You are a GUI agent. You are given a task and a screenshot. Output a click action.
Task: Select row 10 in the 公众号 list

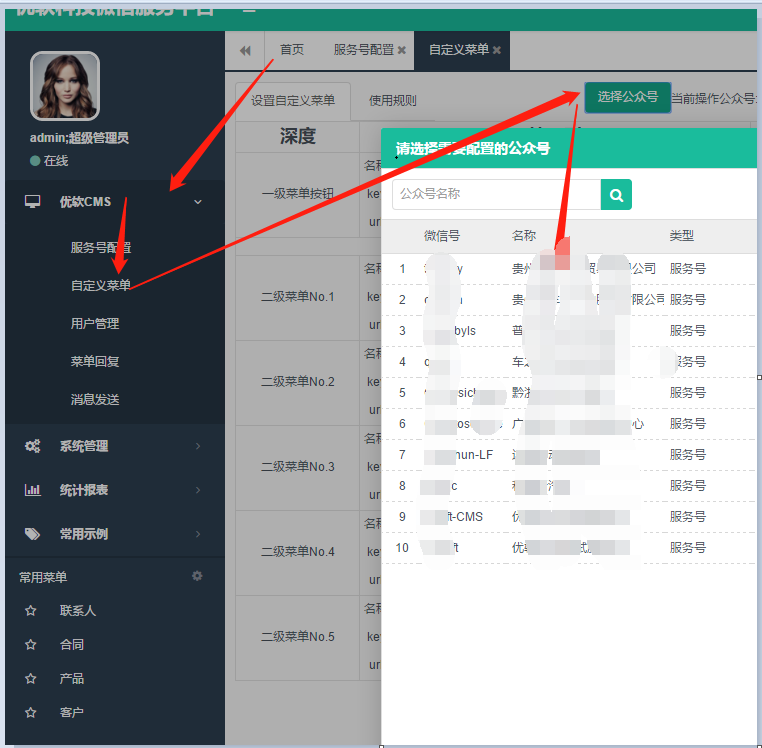tap(570, 548)
